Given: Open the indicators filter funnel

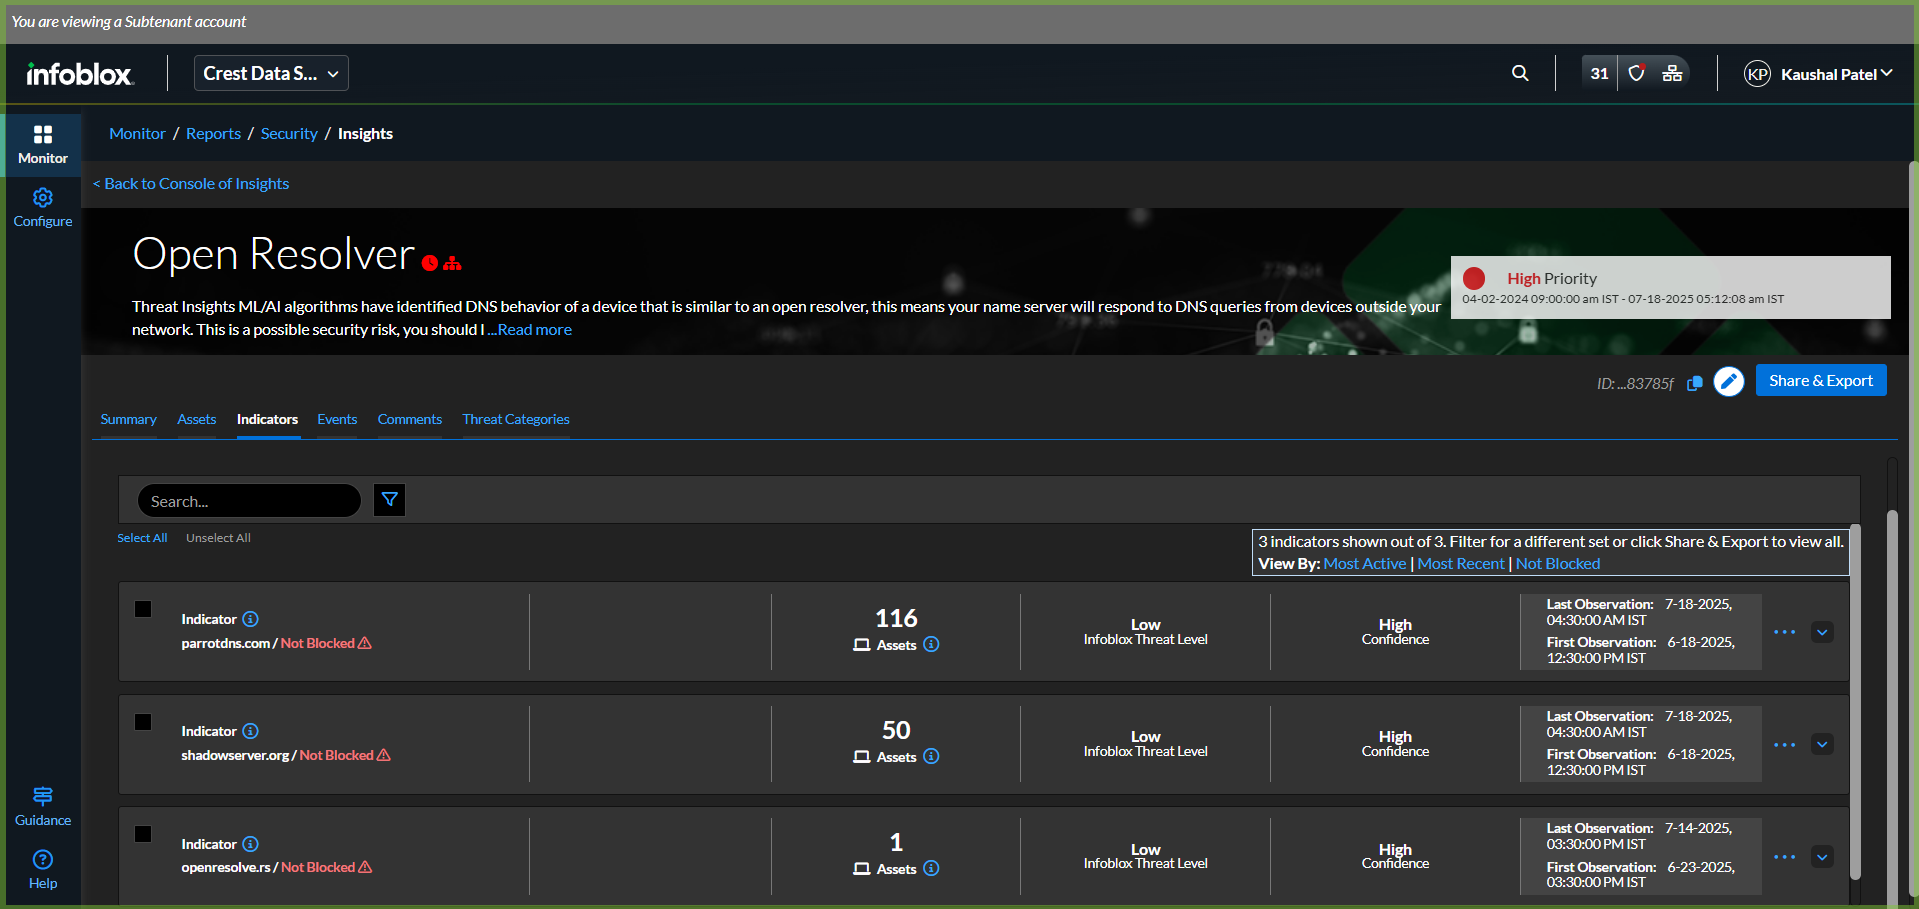Looking at the screenshot, I should (390, 500).
